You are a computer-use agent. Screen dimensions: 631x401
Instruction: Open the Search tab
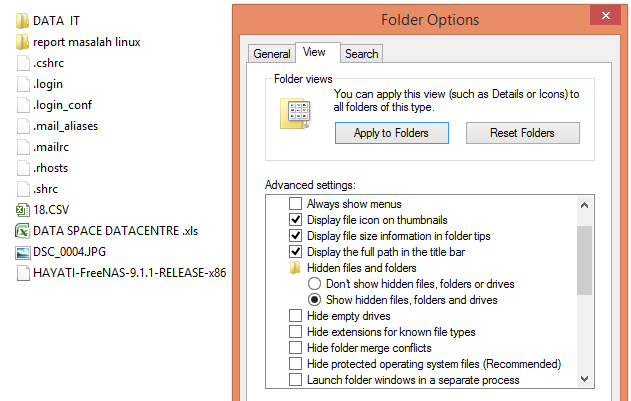361,54
